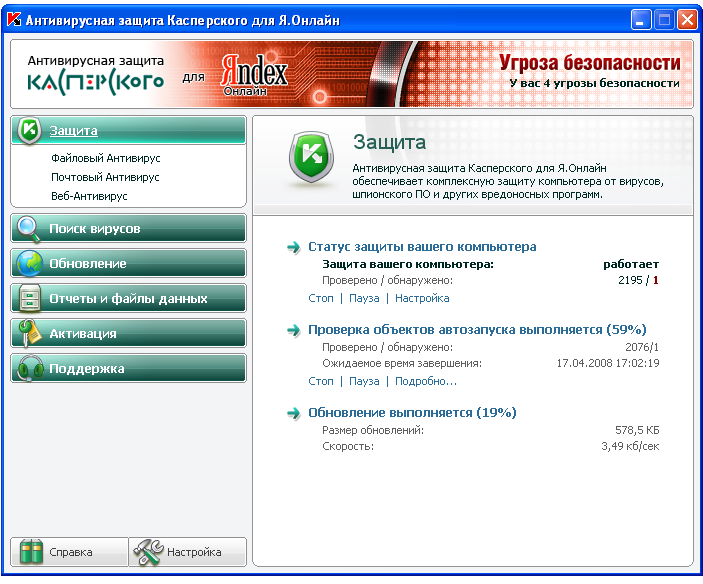This screenshot has height=584, width=703.
Task: Select Веб-Антивирус under Защита
Action: coord(89,196)
